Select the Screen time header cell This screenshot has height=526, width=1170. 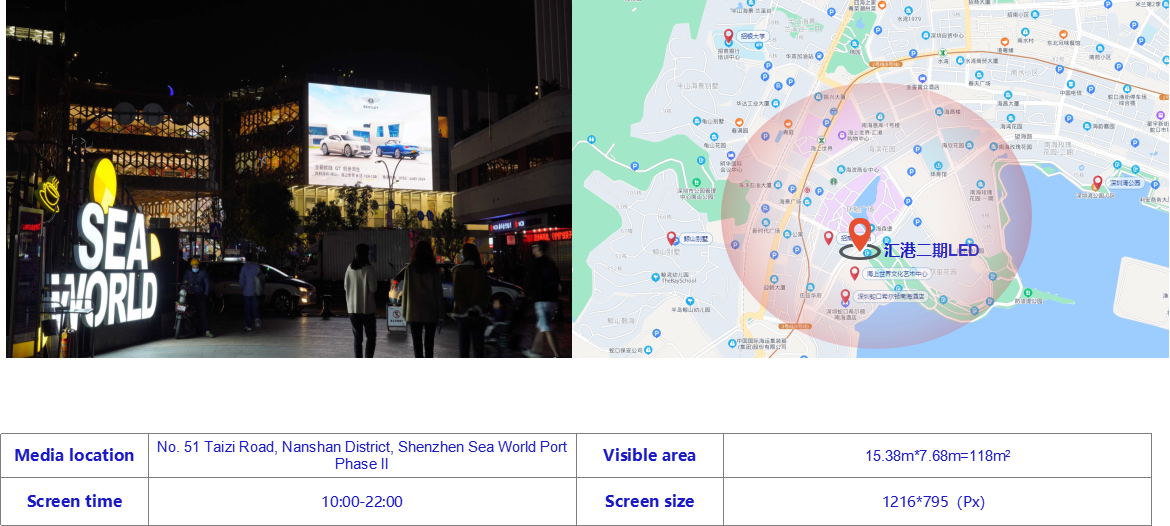pos(75,501)
